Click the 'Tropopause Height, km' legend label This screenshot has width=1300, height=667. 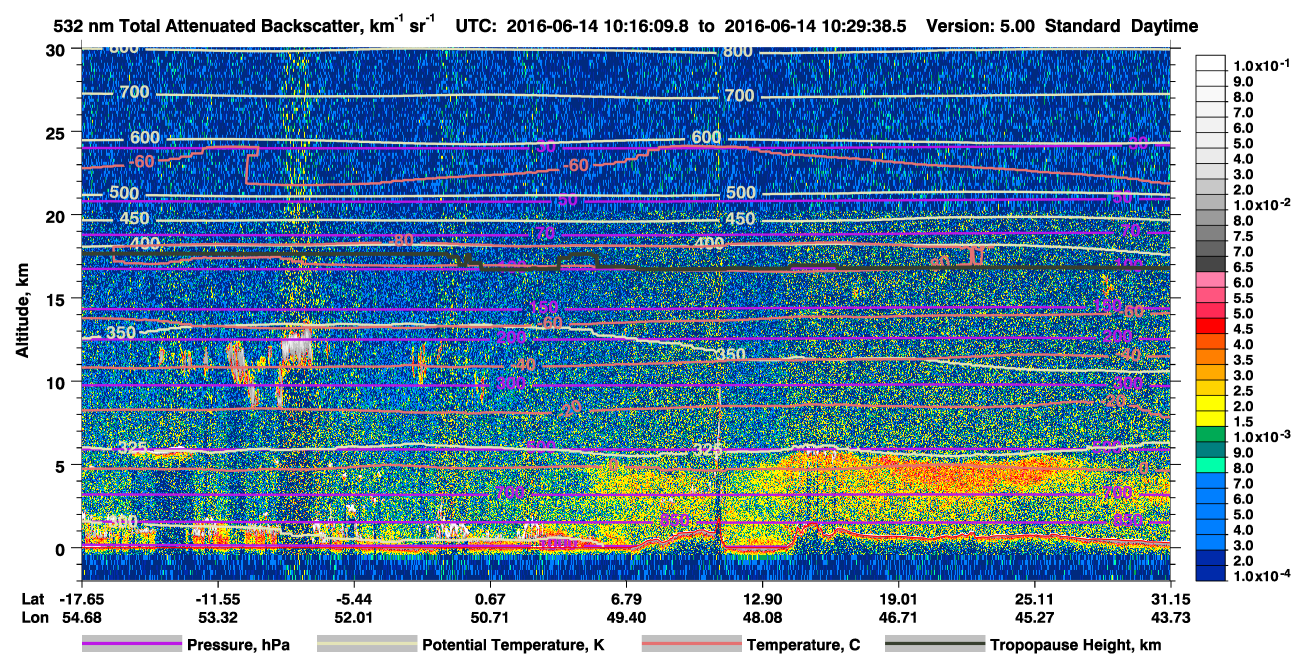tap(1076, 646)
